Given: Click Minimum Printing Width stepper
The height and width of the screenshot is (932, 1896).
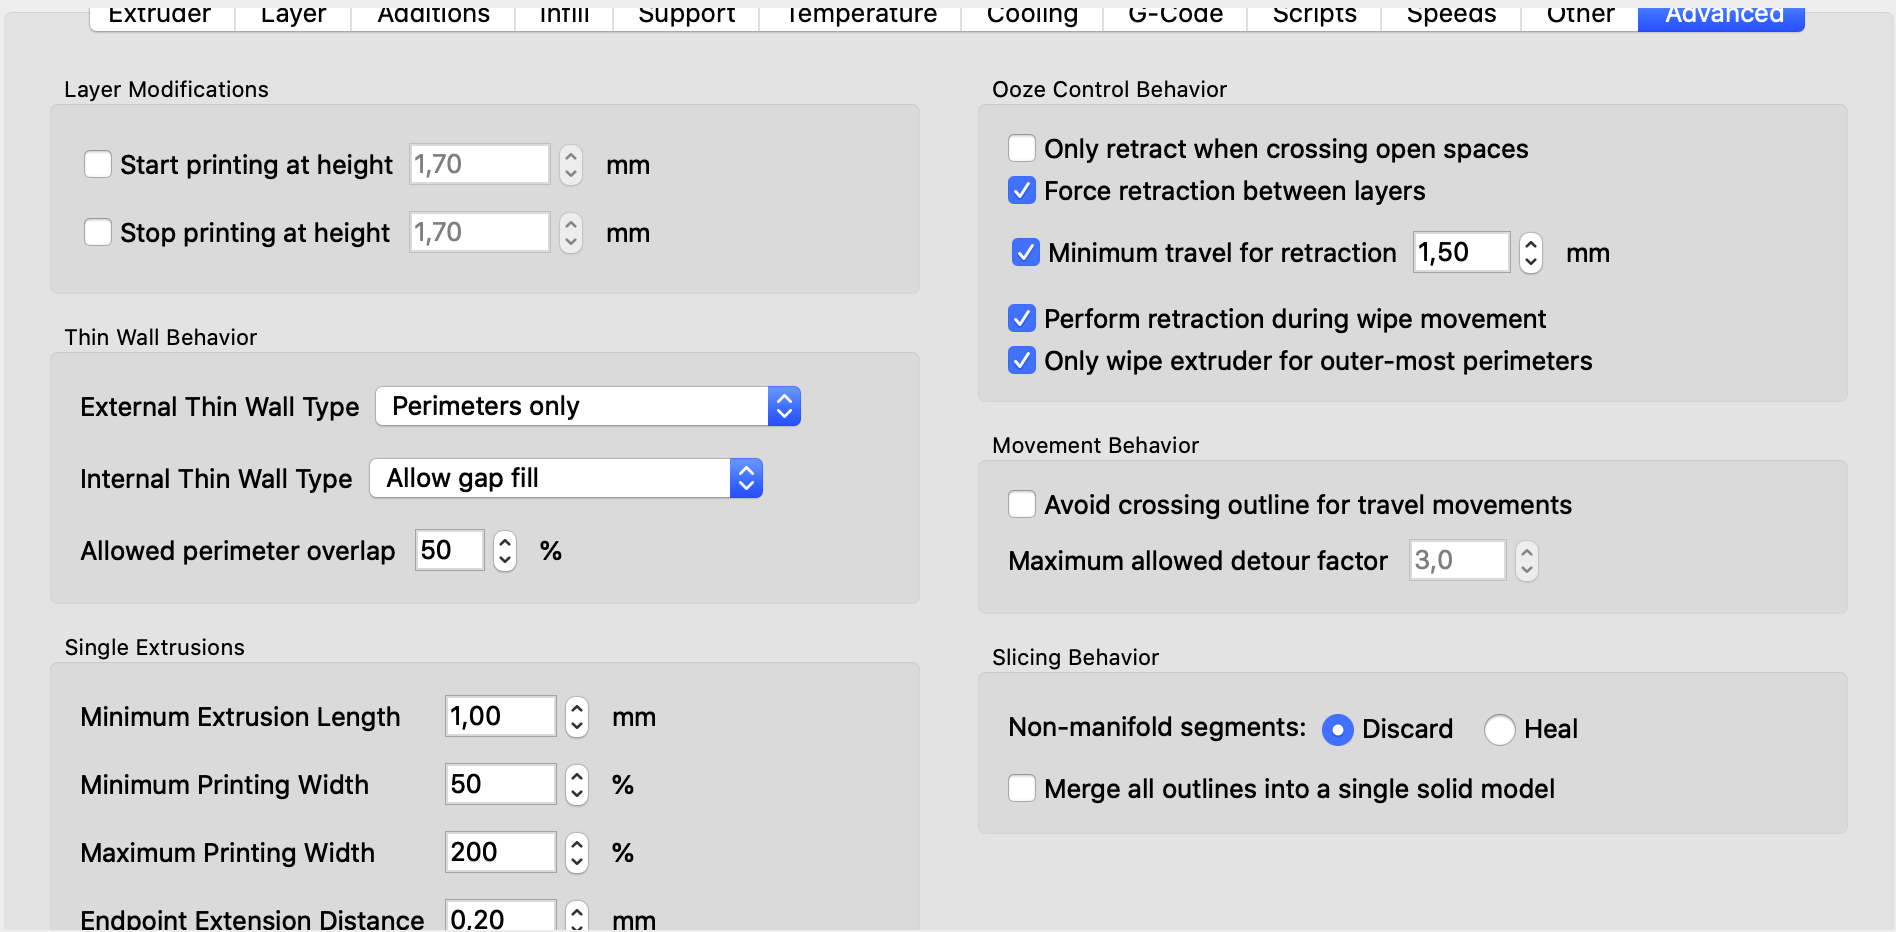Looking at the screenshot, I should pyautogui.click(x=577, y=784).
